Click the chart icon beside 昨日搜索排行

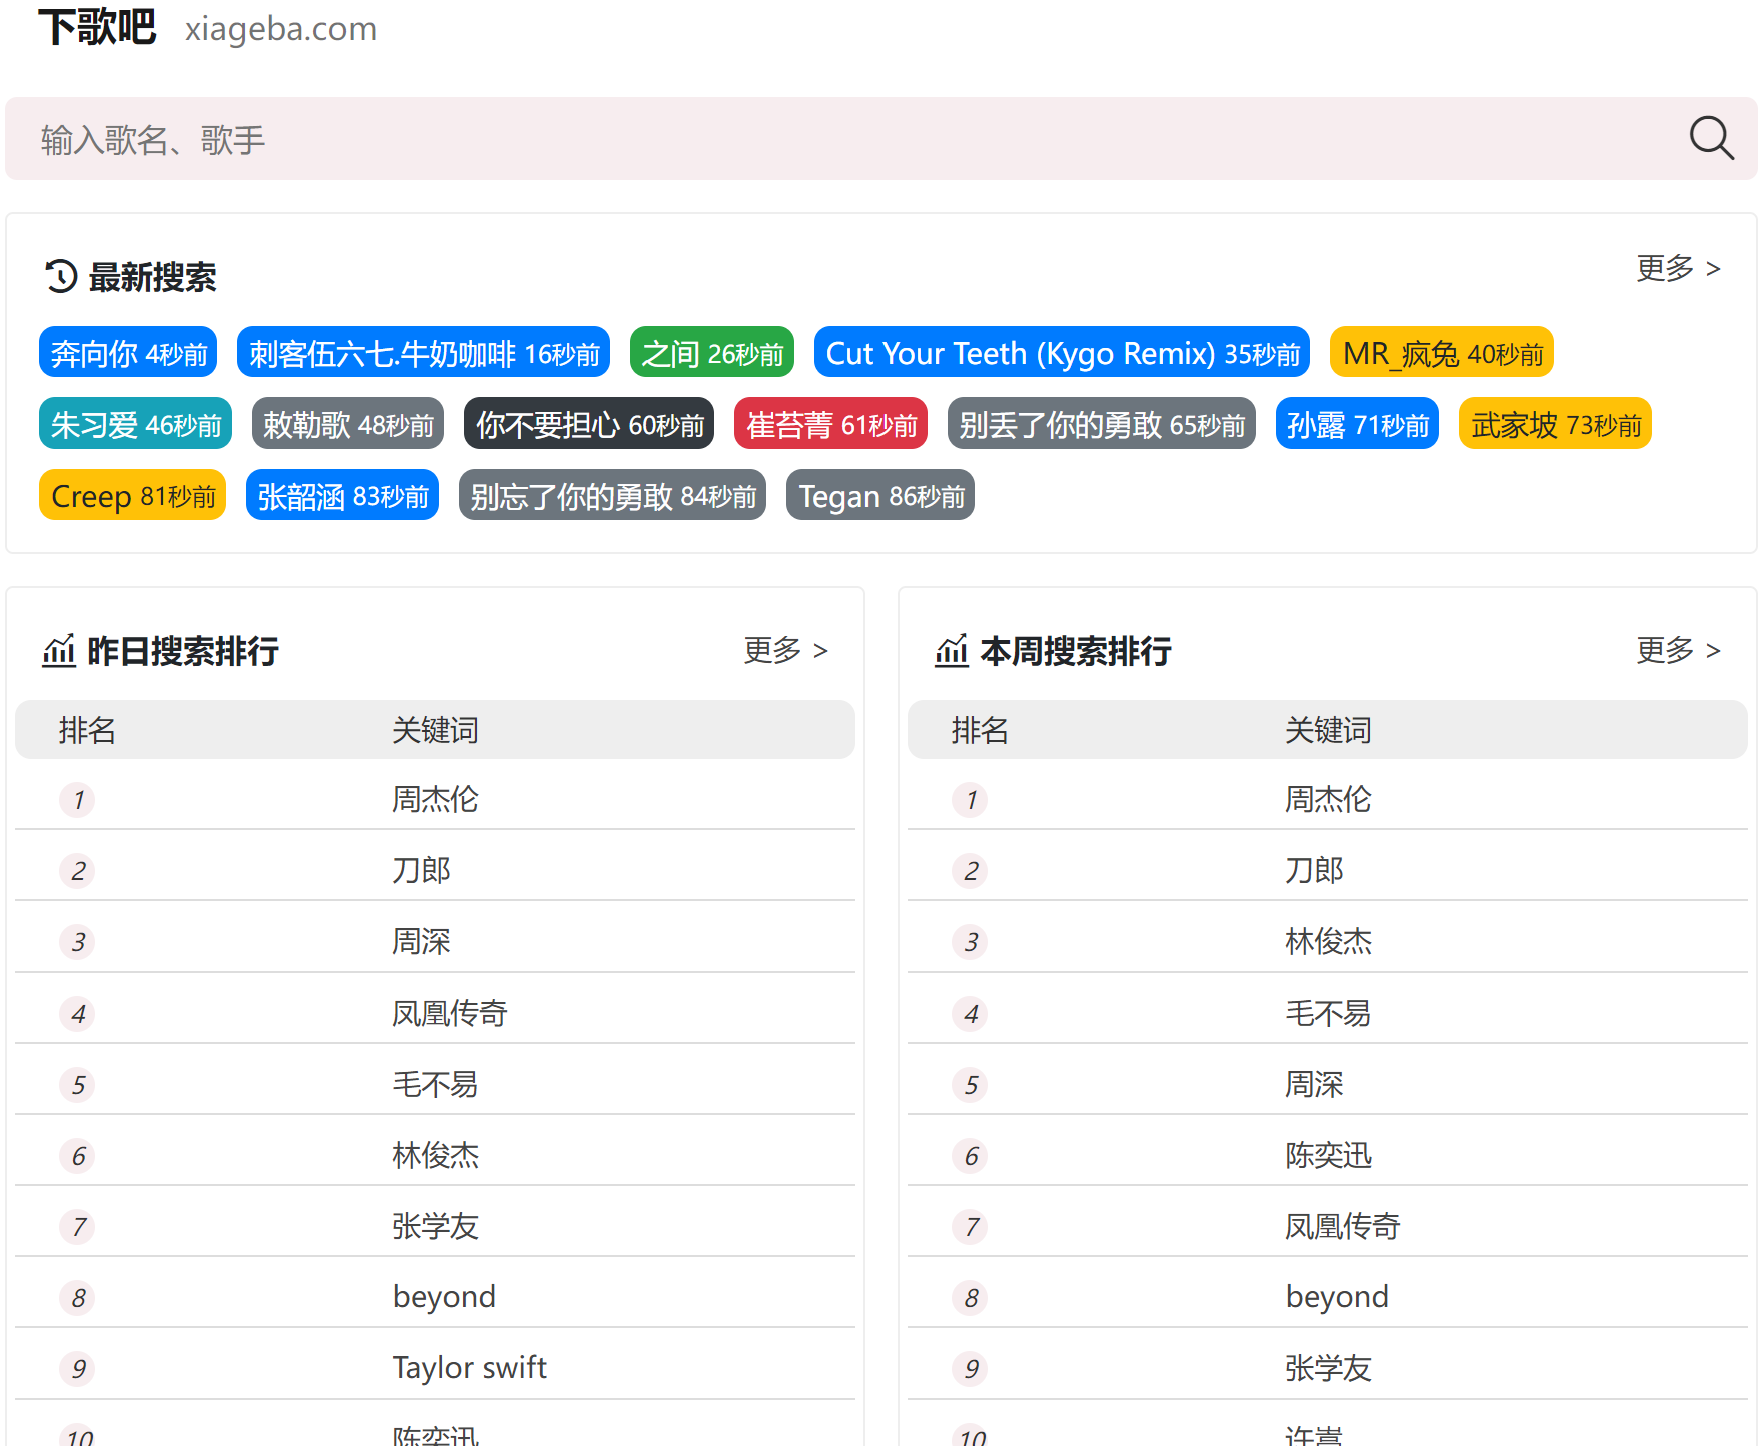point(59,650)
